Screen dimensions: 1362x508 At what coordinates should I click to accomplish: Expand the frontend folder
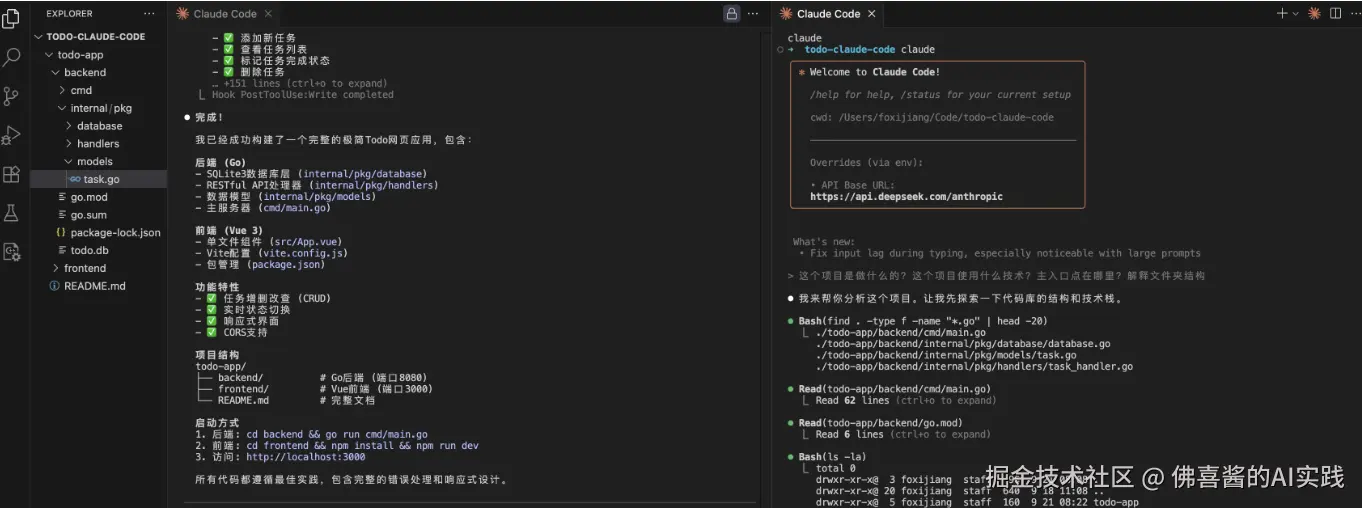[x=55, y=268]
